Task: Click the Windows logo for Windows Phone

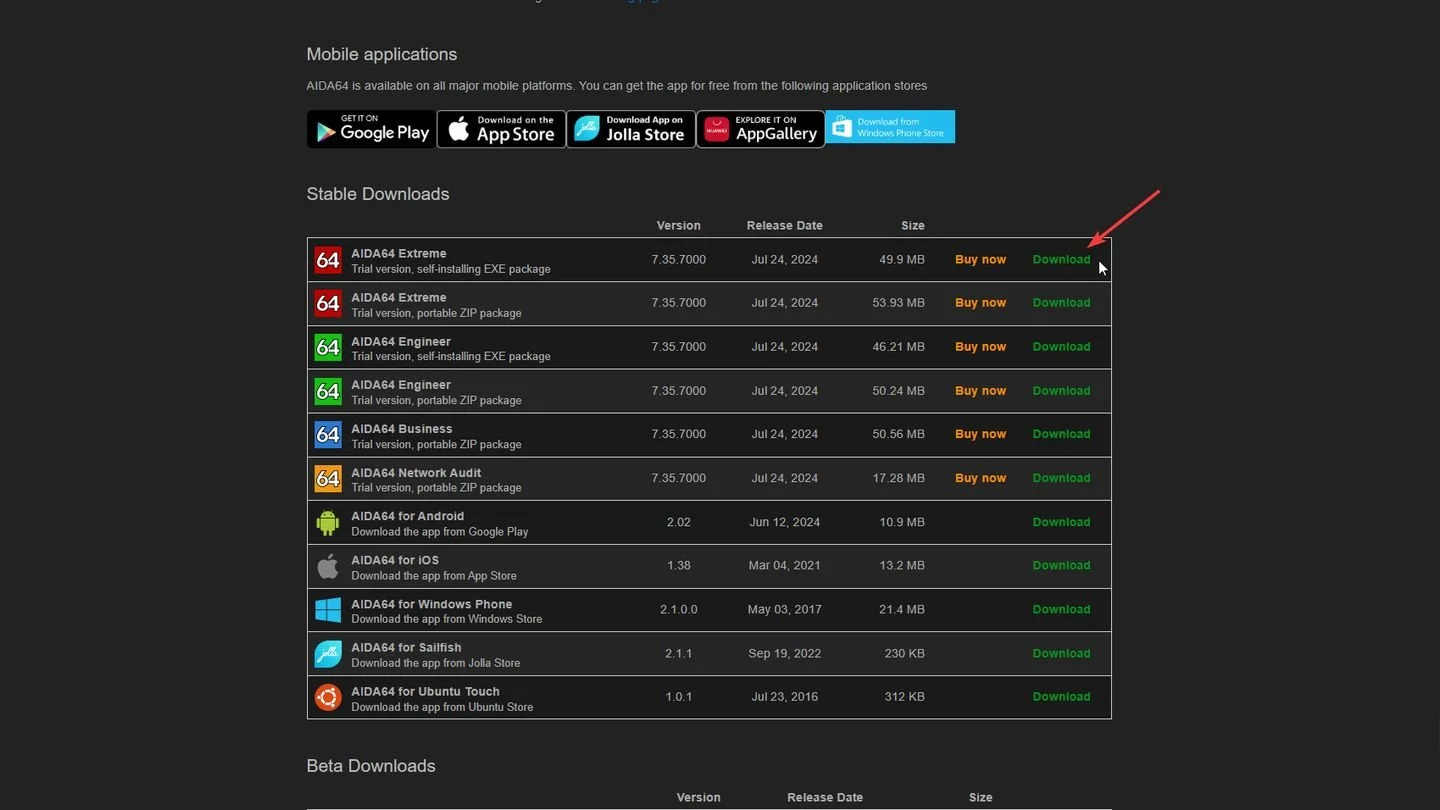Action: click(328, 610)
